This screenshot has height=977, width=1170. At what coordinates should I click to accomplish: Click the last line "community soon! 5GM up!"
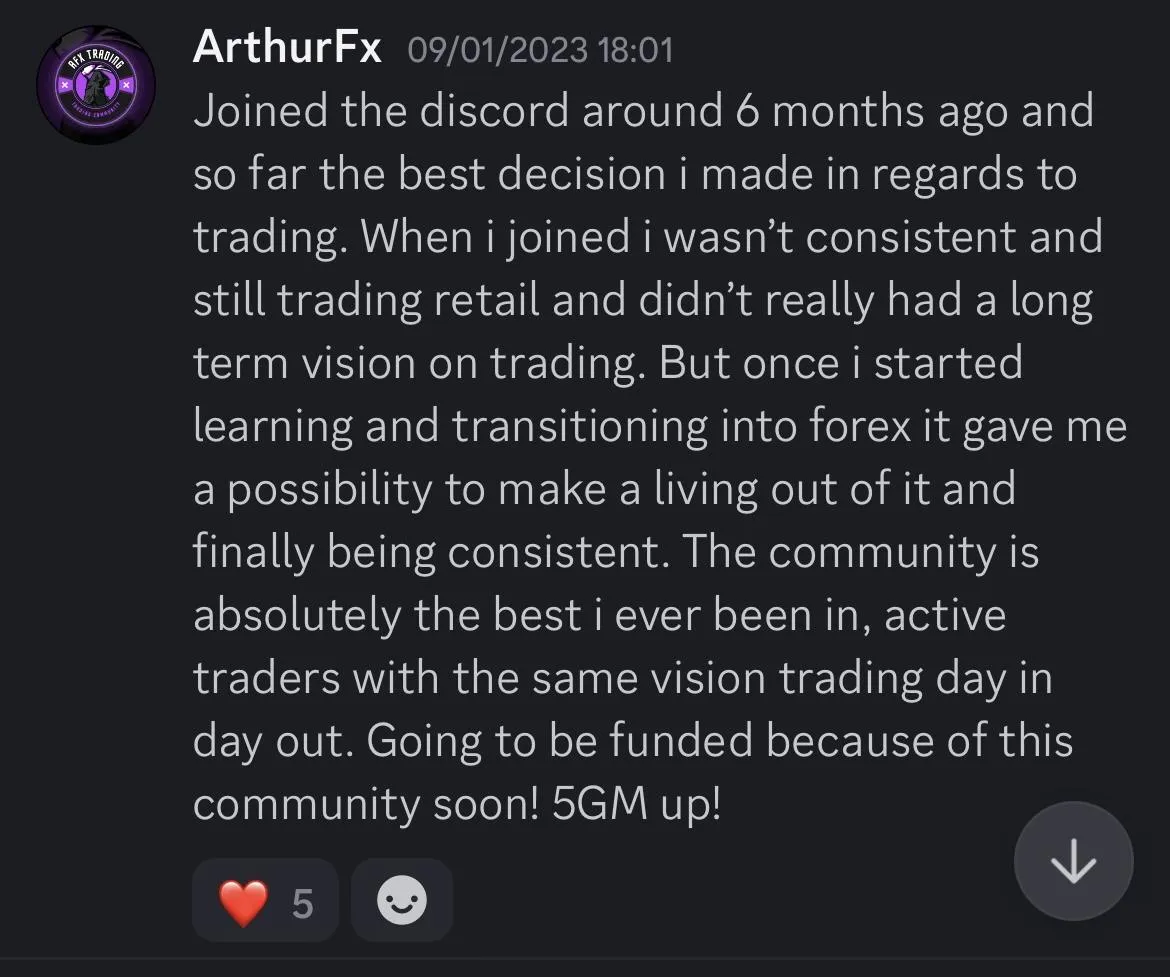(457, 805)
